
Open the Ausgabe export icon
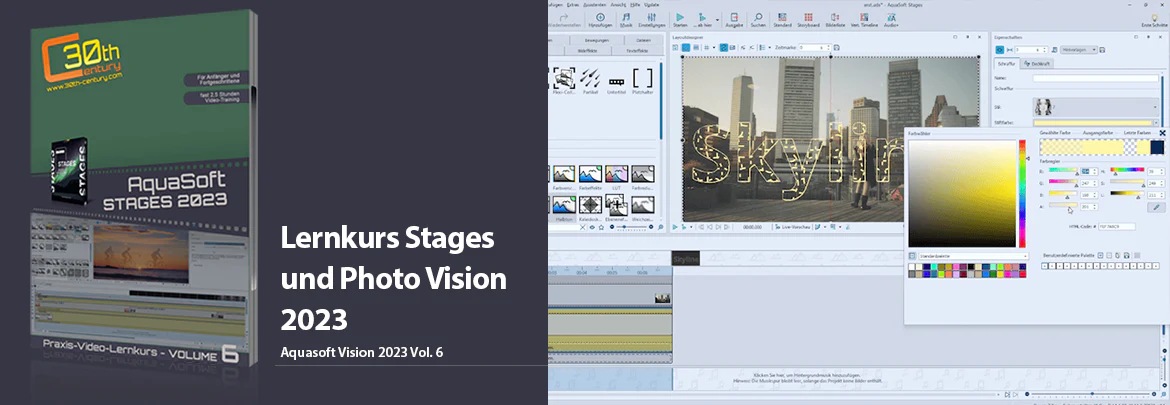734,19
